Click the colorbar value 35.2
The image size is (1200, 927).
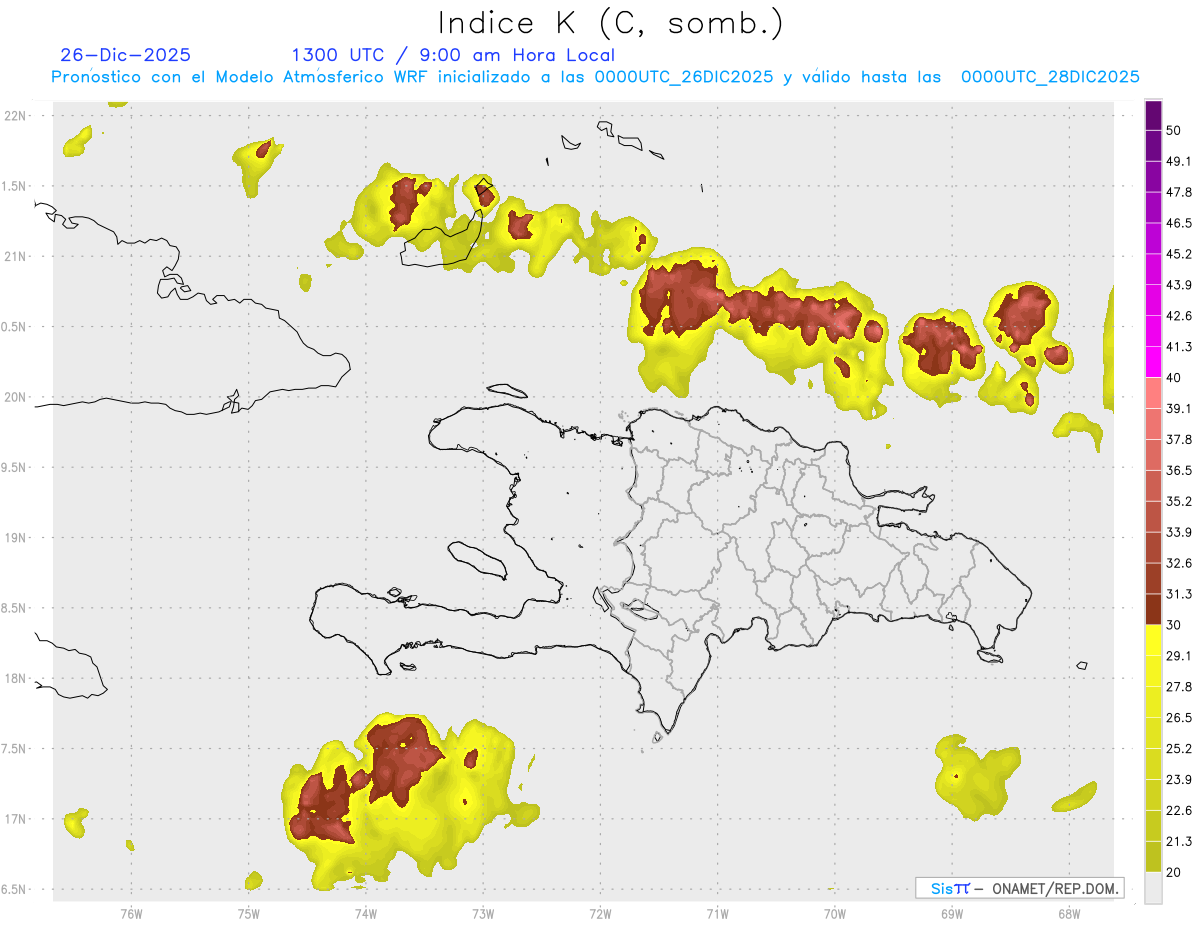tap(1179, 501)
